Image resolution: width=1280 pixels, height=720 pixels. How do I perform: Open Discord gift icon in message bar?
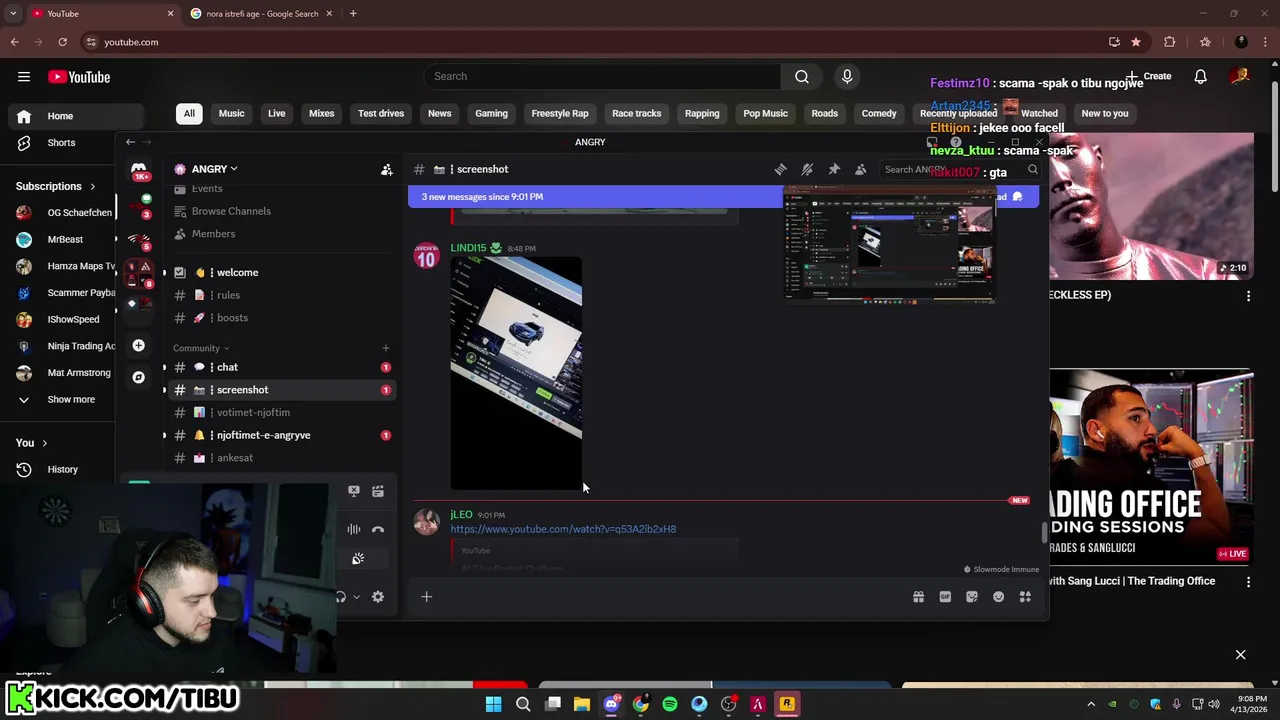918,597
